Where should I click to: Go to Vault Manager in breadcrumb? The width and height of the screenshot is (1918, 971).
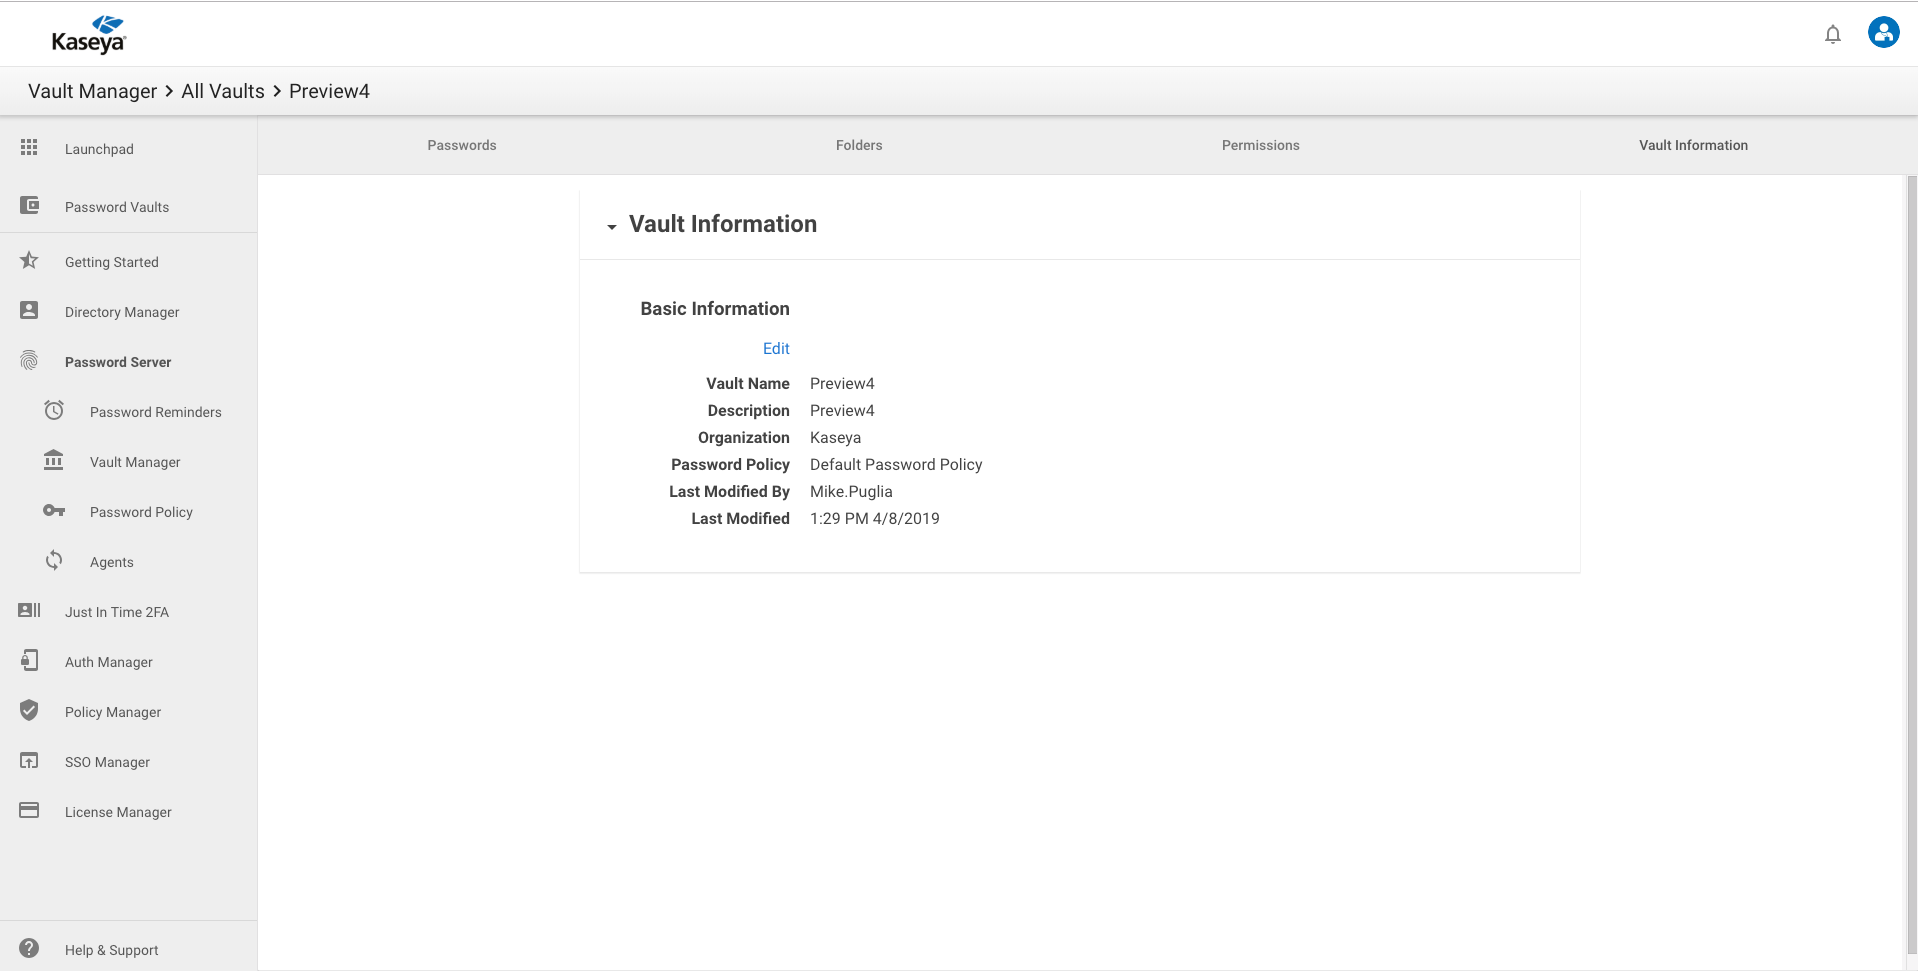[x=93, y=91]
